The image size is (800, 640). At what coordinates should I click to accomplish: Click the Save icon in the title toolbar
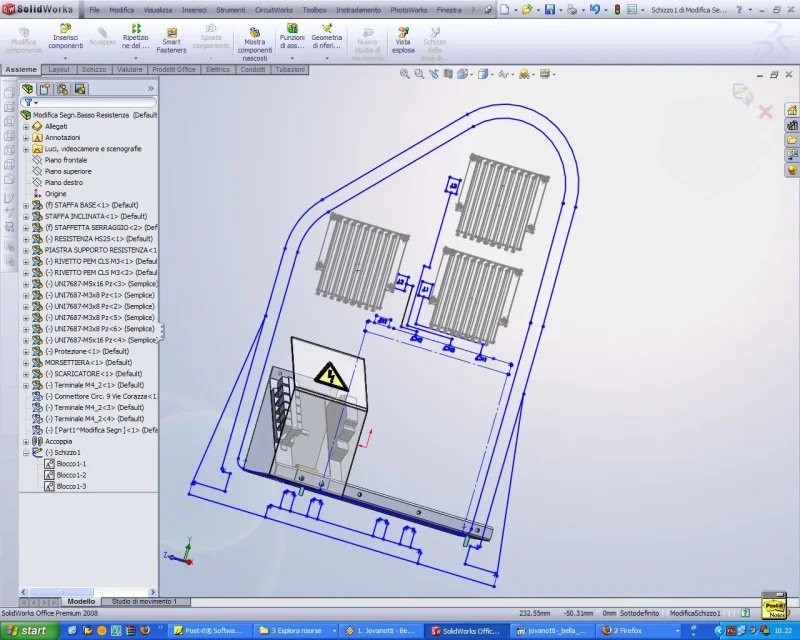(x=549, y=9)
